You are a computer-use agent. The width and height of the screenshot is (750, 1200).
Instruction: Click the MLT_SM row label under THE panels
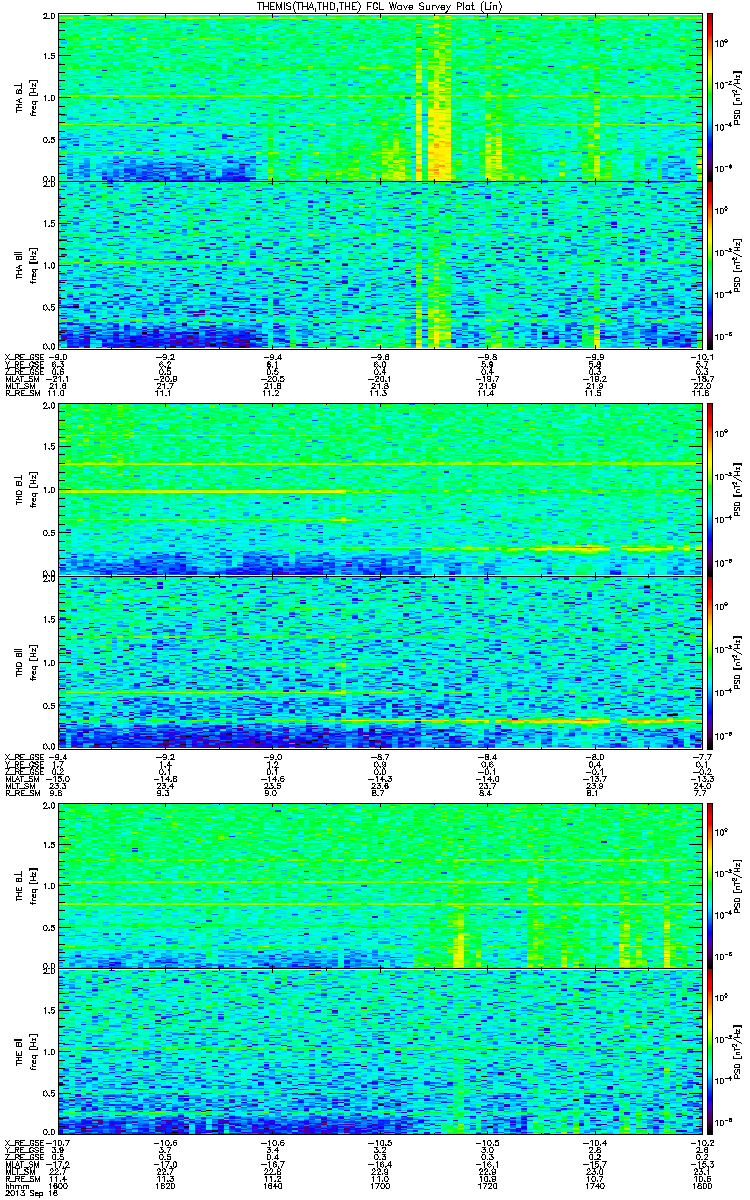(x=18, y=1171)
